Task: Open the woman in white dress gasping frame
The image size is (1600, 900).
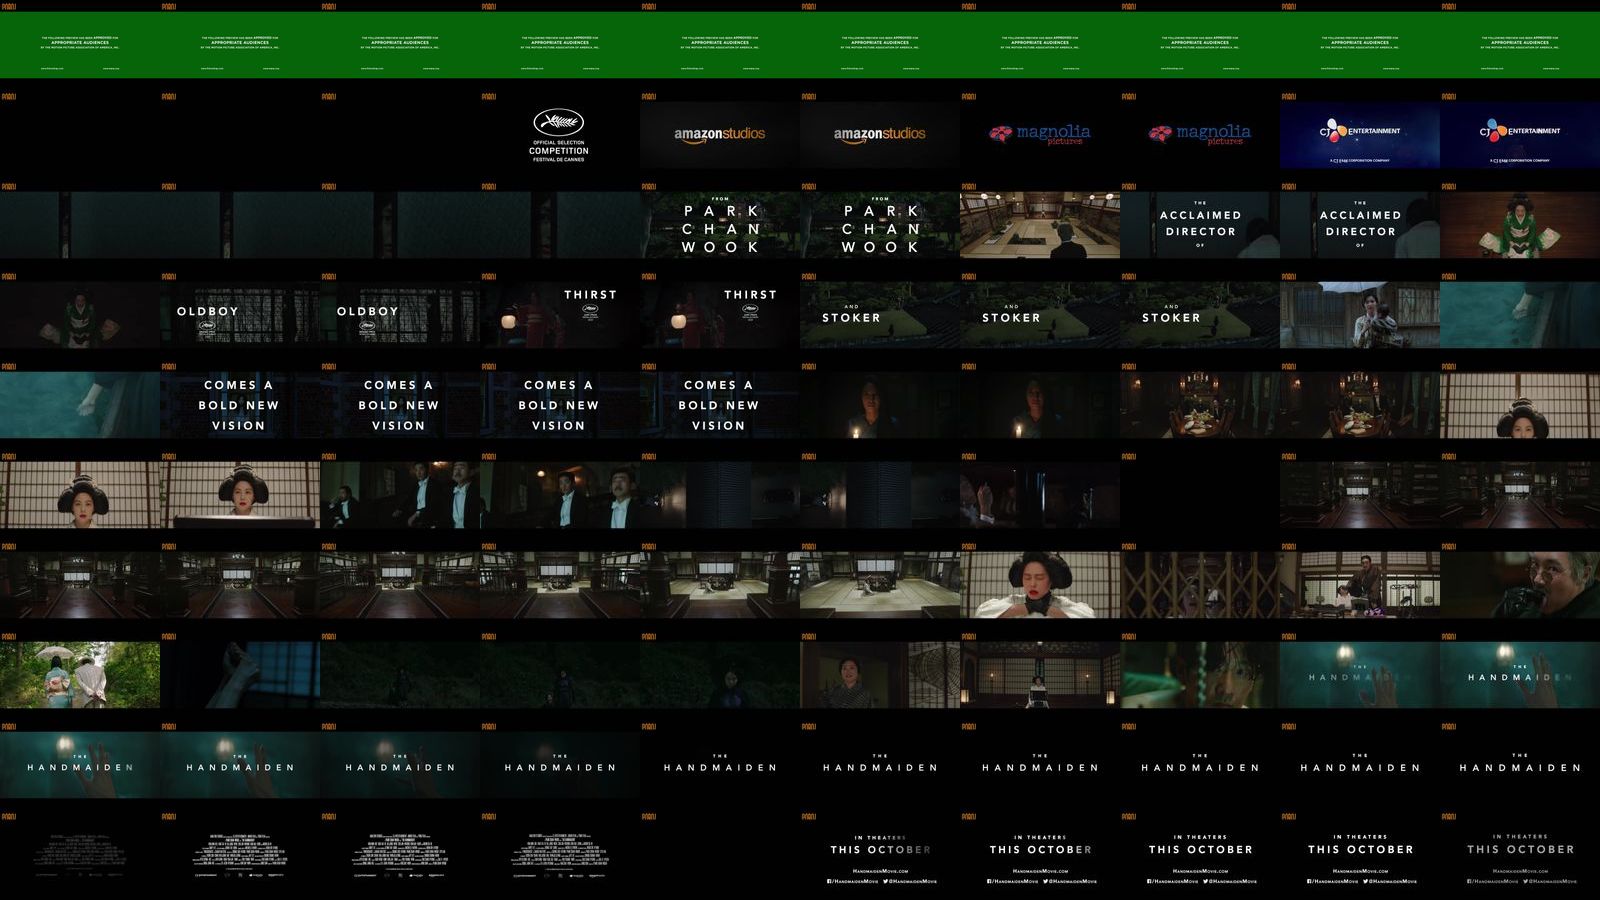Action: pos(1039,585)
